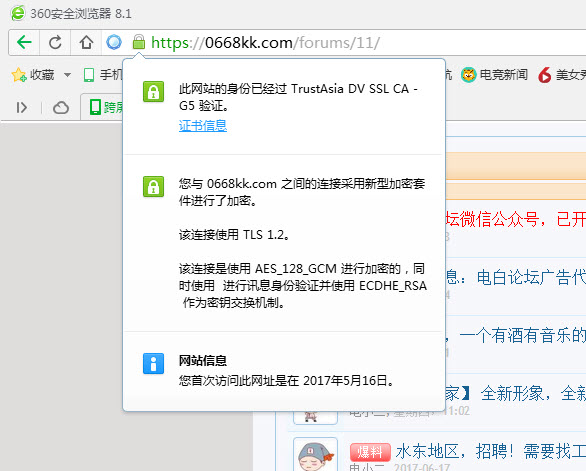Screen dimensions: 586x471
Task: Click the cartoon avatar thumbnail beside 爆料
Action: 315,455
